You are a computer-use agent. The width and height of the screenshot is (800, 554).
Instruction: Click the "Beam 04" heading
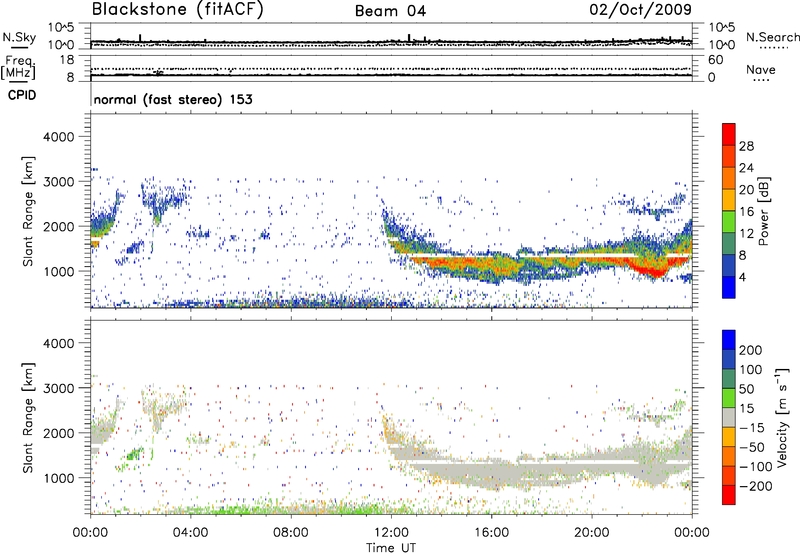(x=390, y=11)
